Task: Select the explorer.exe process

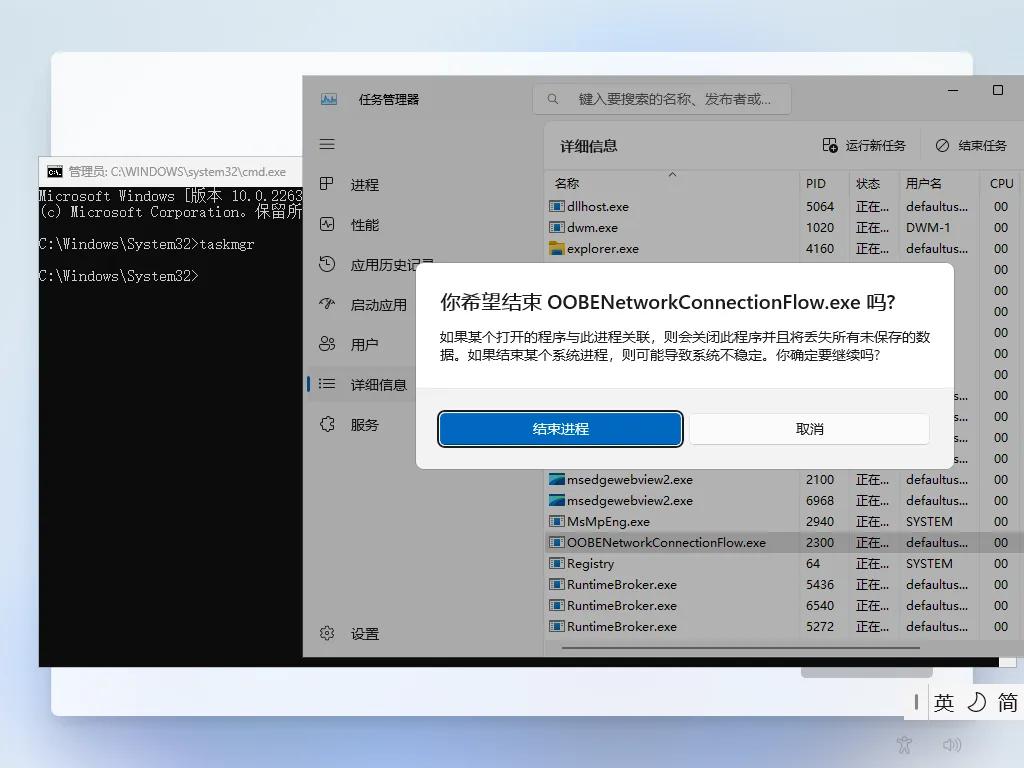Action: tap(784, 249)
